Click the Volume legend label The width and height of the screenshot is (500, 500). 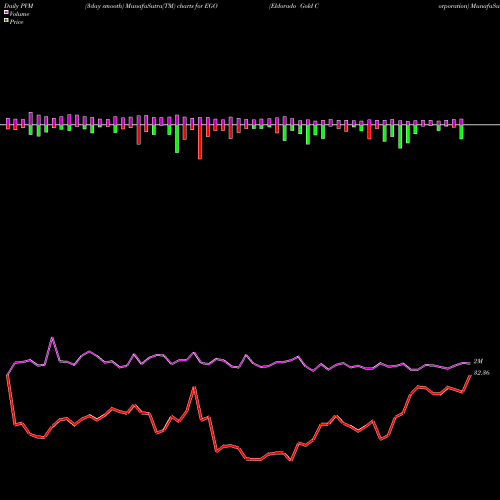(19, 14)
